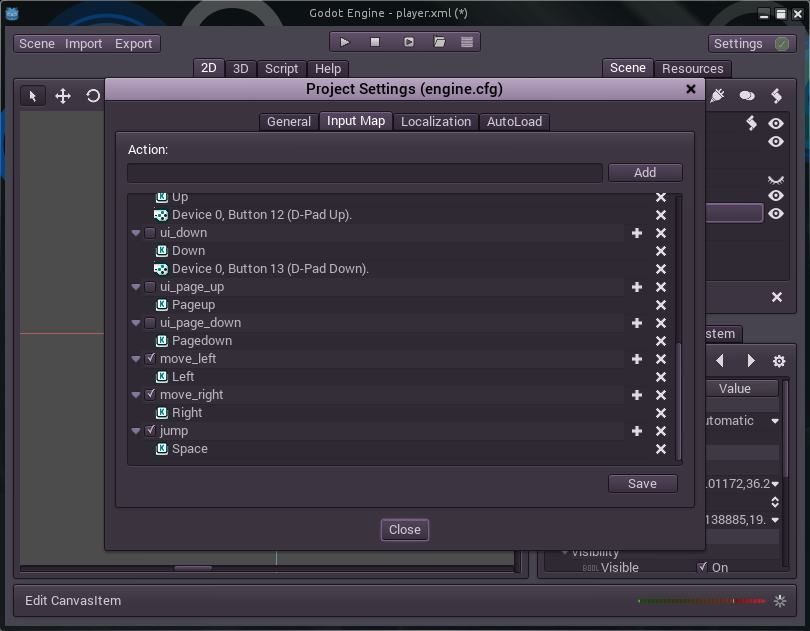Screen dimensions: 810x631
Task: Expand the 01172,36.2 value dropdown
Action: (x=775, y=484)
